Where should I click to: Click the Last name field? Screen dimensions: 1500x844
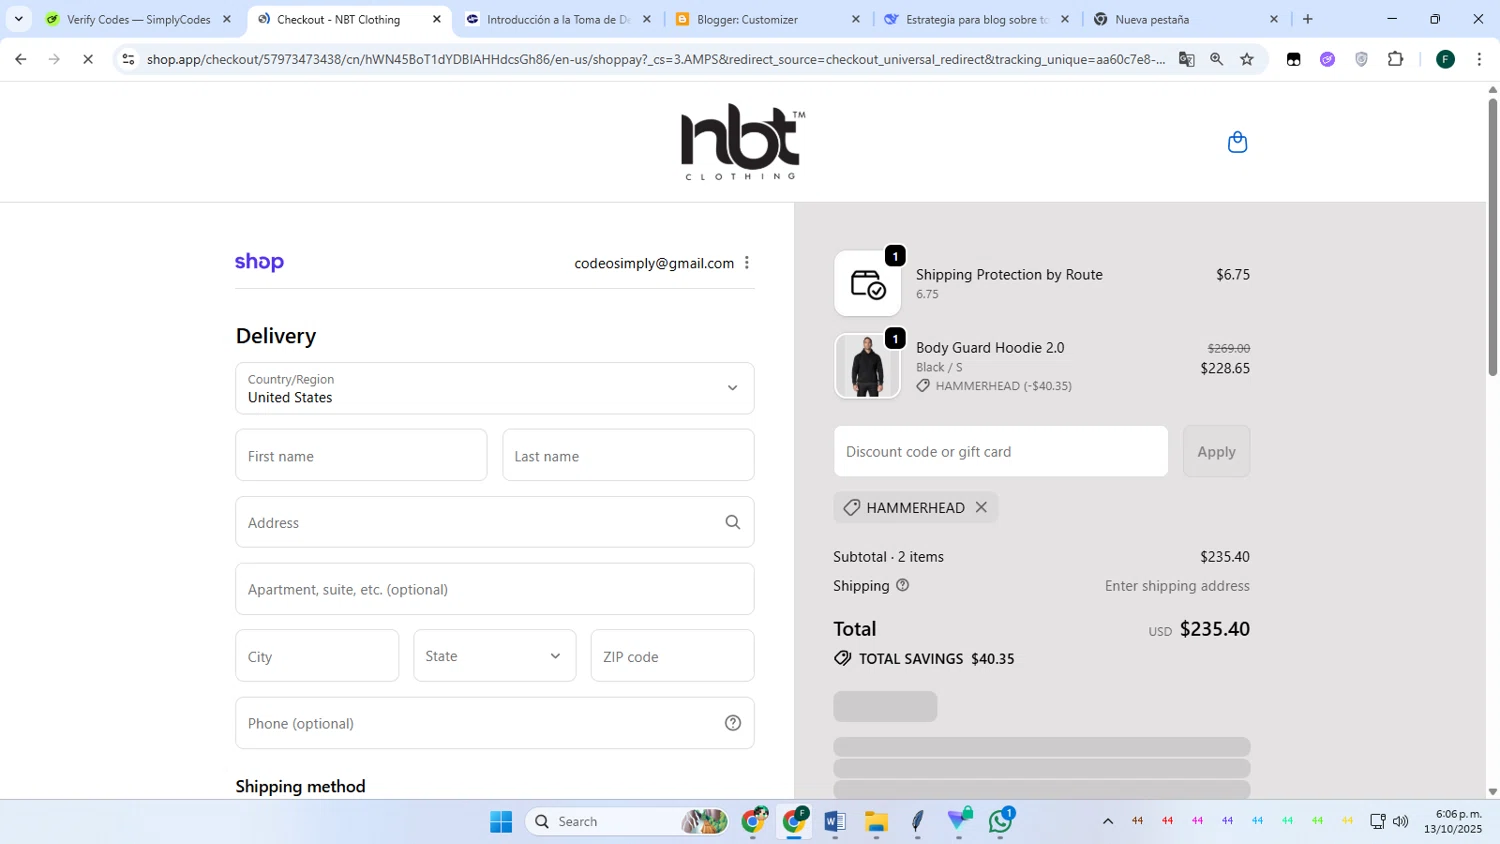(628, 456)
